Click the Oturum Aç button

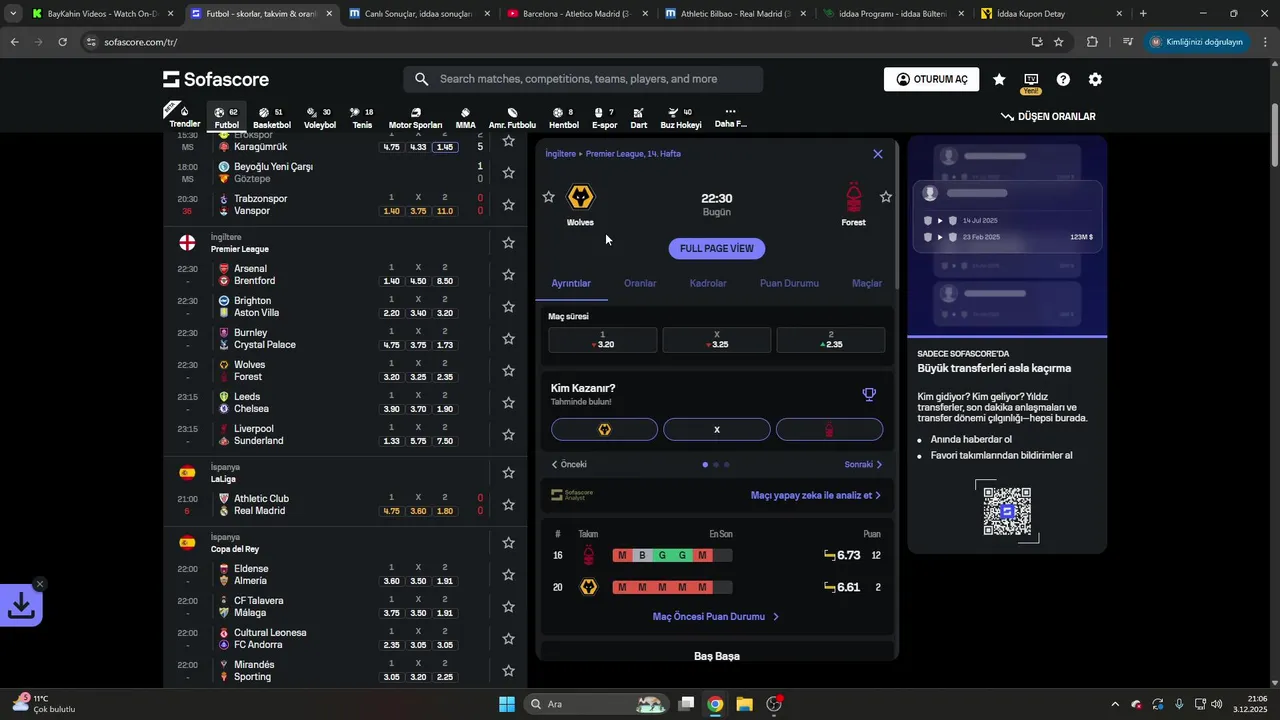click(x=931, y=79)
